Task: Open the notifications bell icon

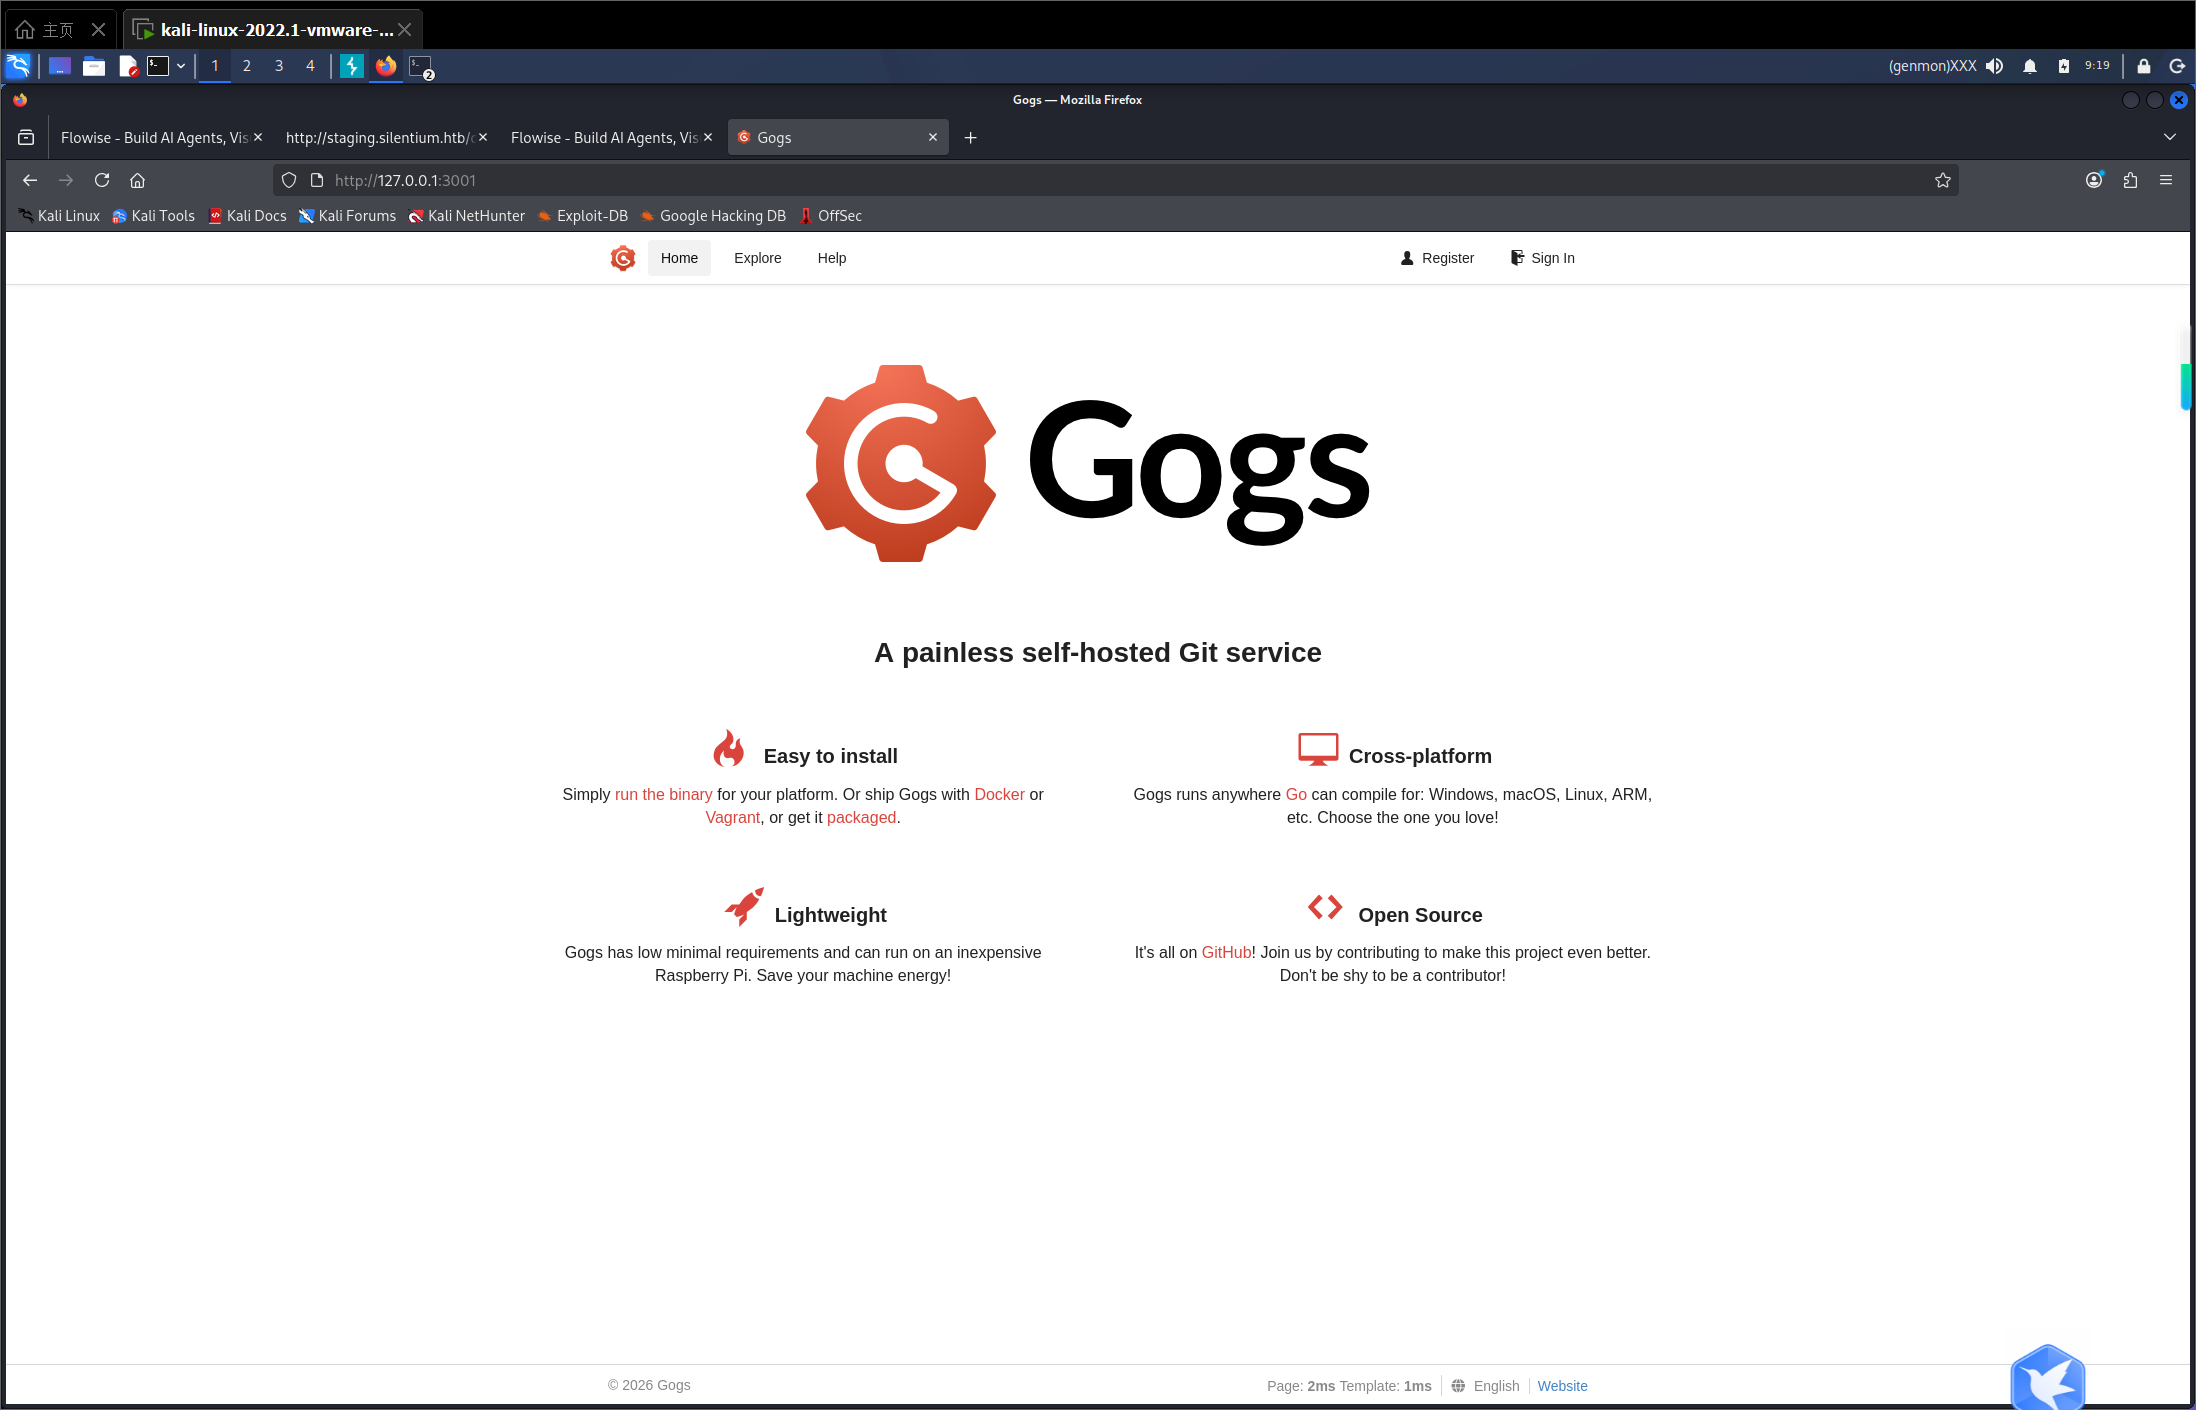Action: point(2030,66)
